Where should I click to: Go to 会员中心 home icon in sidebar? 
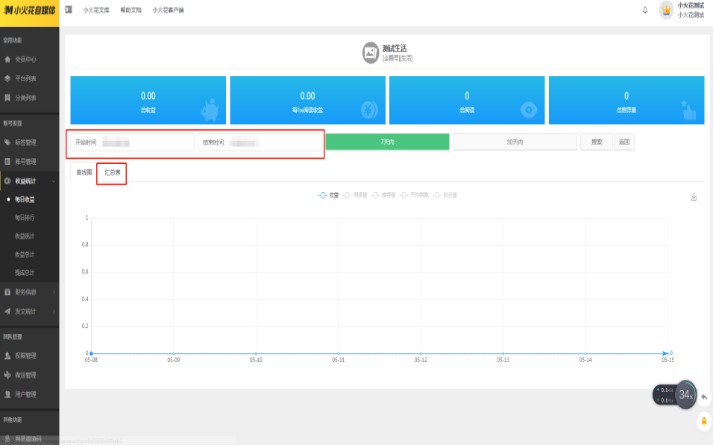coord(7,59)
